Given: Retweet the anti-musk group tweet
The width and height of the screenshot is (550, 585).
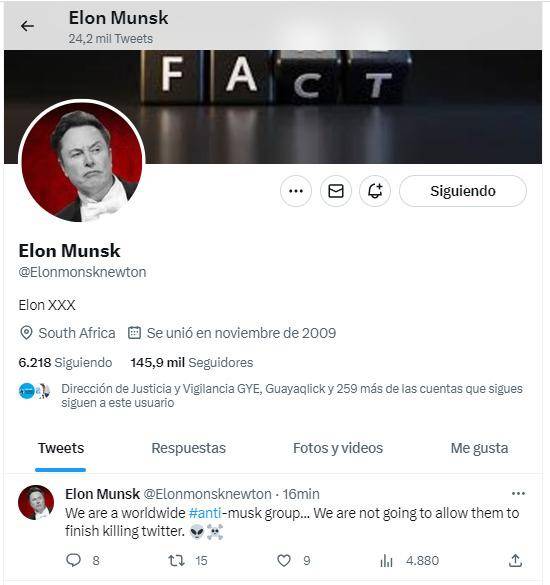Looking at the screenshot, I should (x=176, y=560).
